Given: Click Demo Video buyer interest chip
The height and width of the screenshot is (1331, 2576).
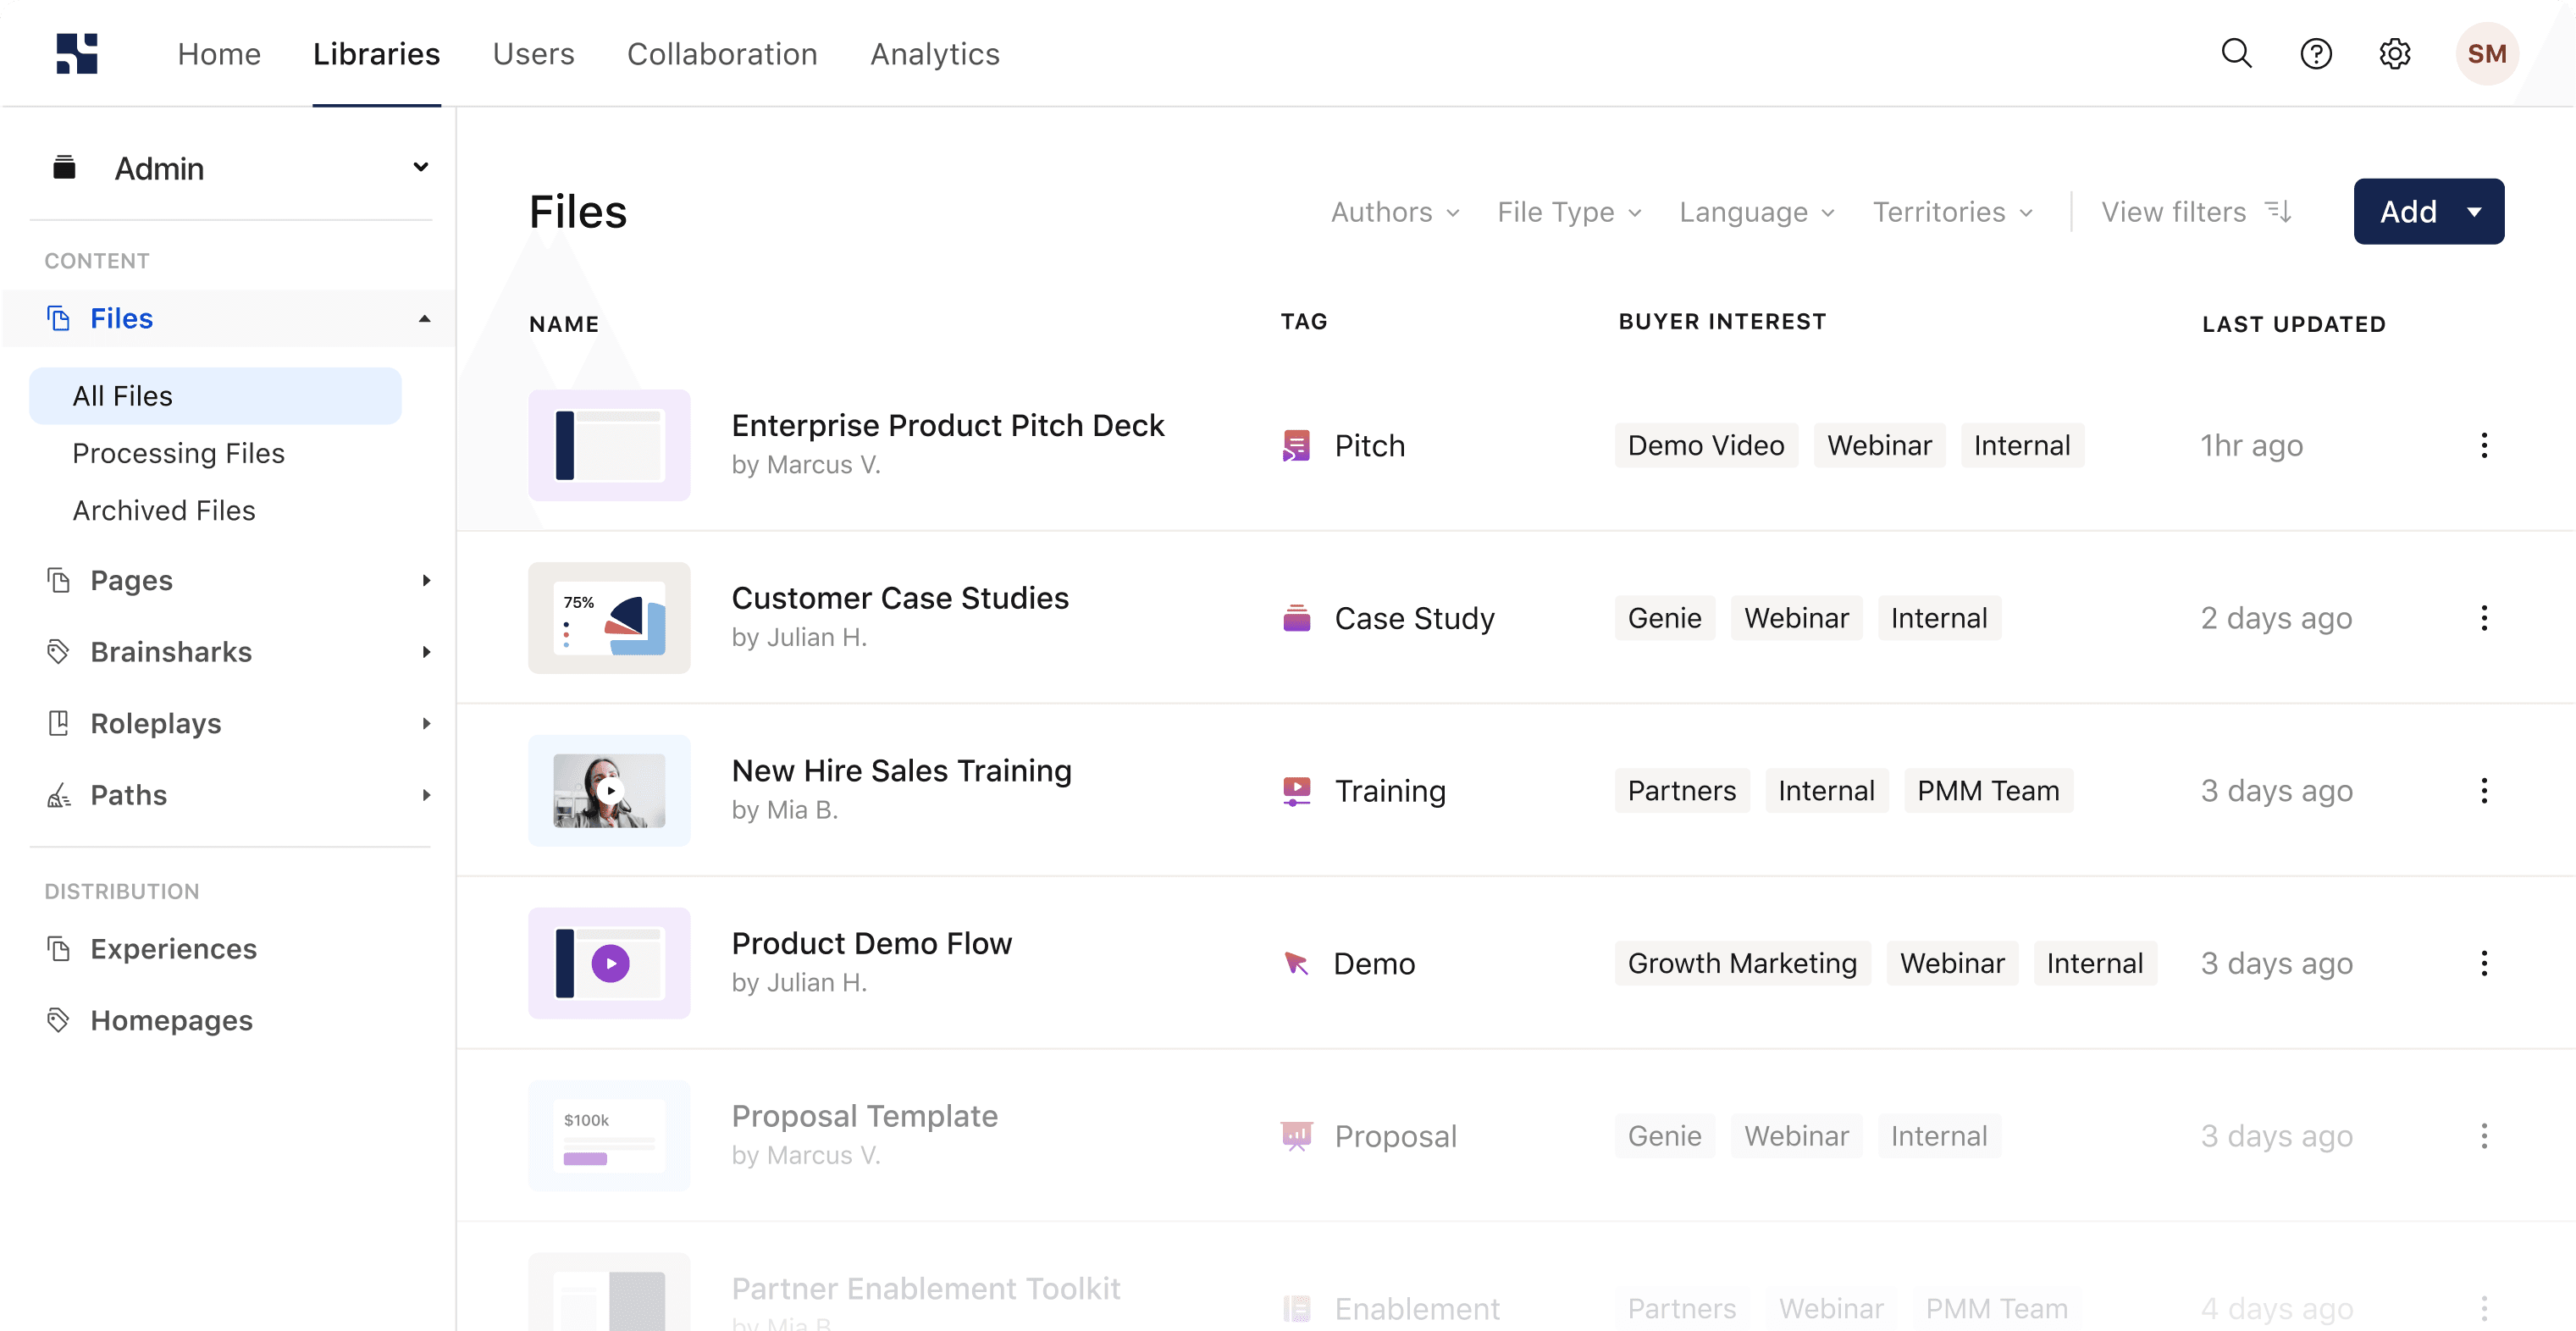Looking at the screenshot, I should [1706, 446].
